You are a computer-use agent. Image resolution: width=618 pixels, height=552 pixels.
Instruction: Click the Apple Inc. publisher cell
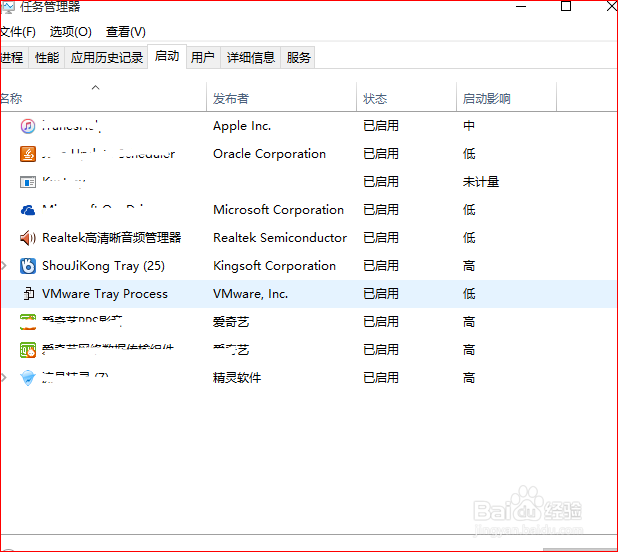(242, 126)
